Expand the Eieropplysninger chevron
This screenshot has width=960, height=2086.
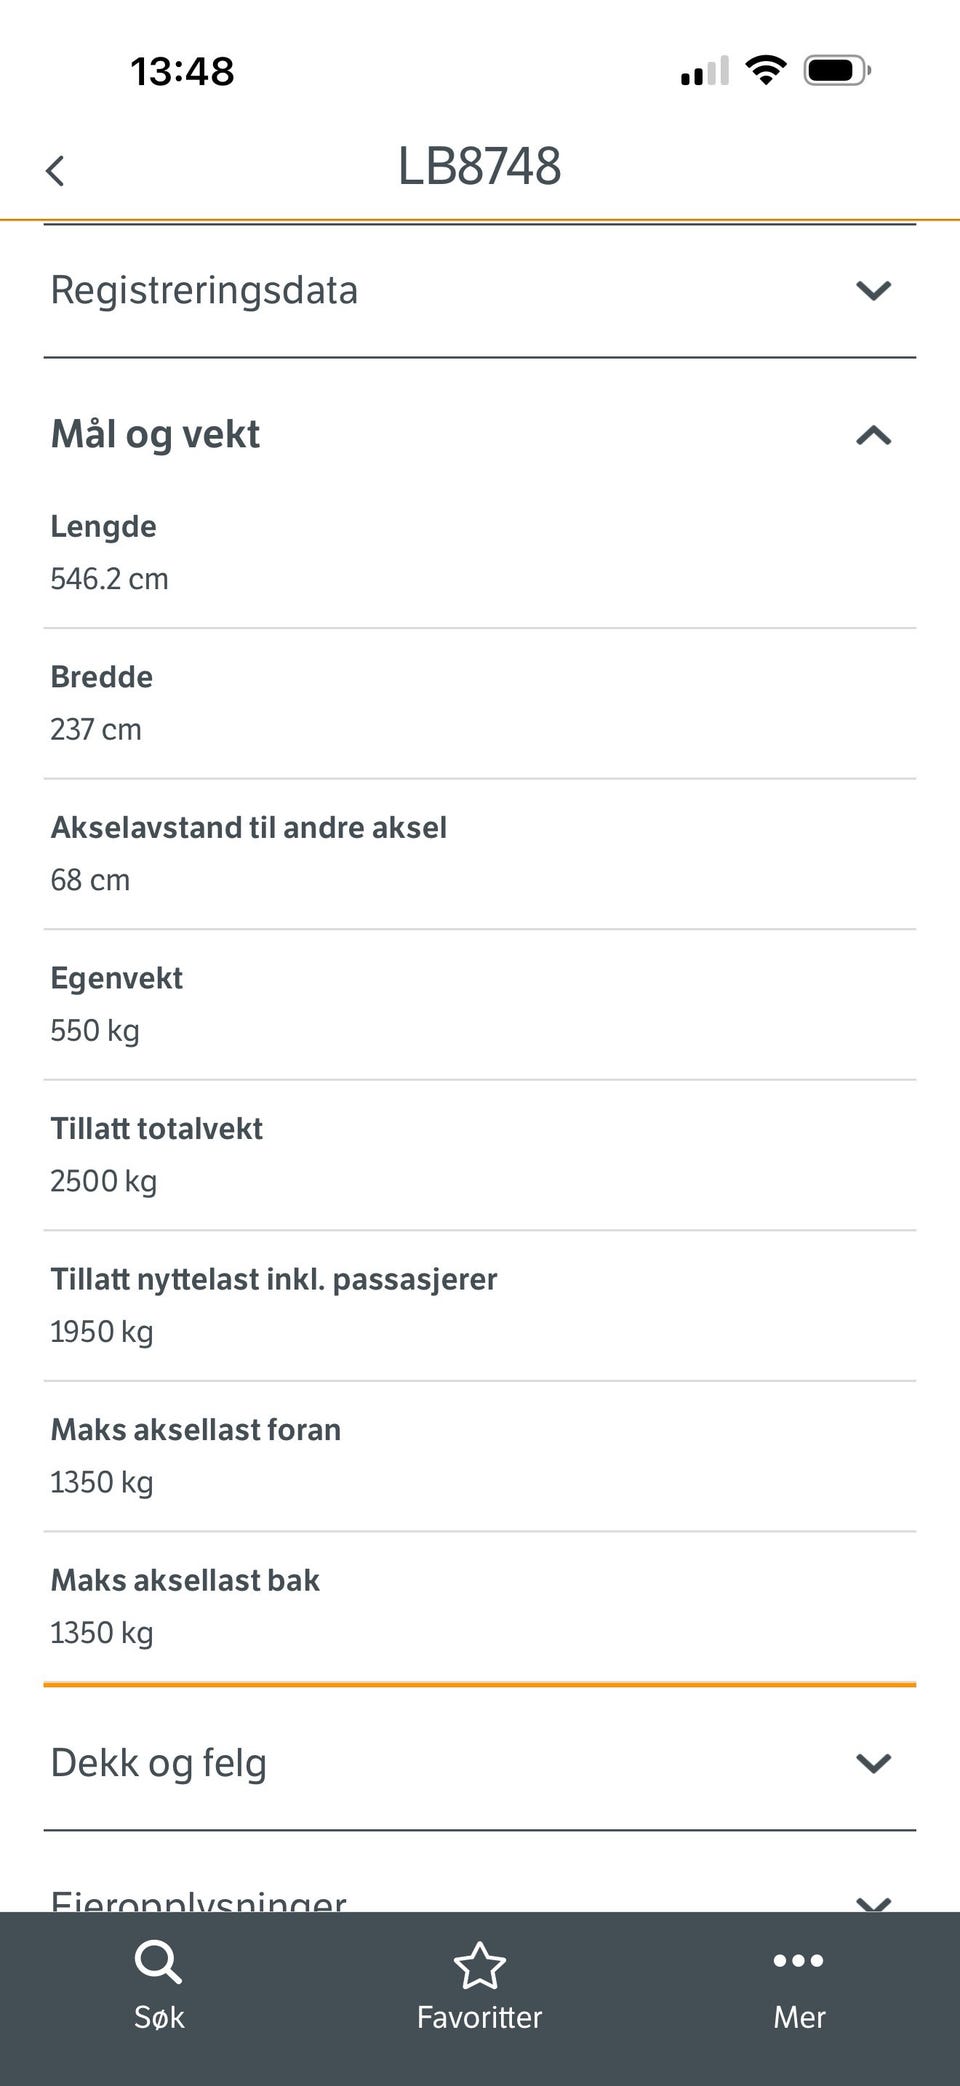pos(874,1903)
